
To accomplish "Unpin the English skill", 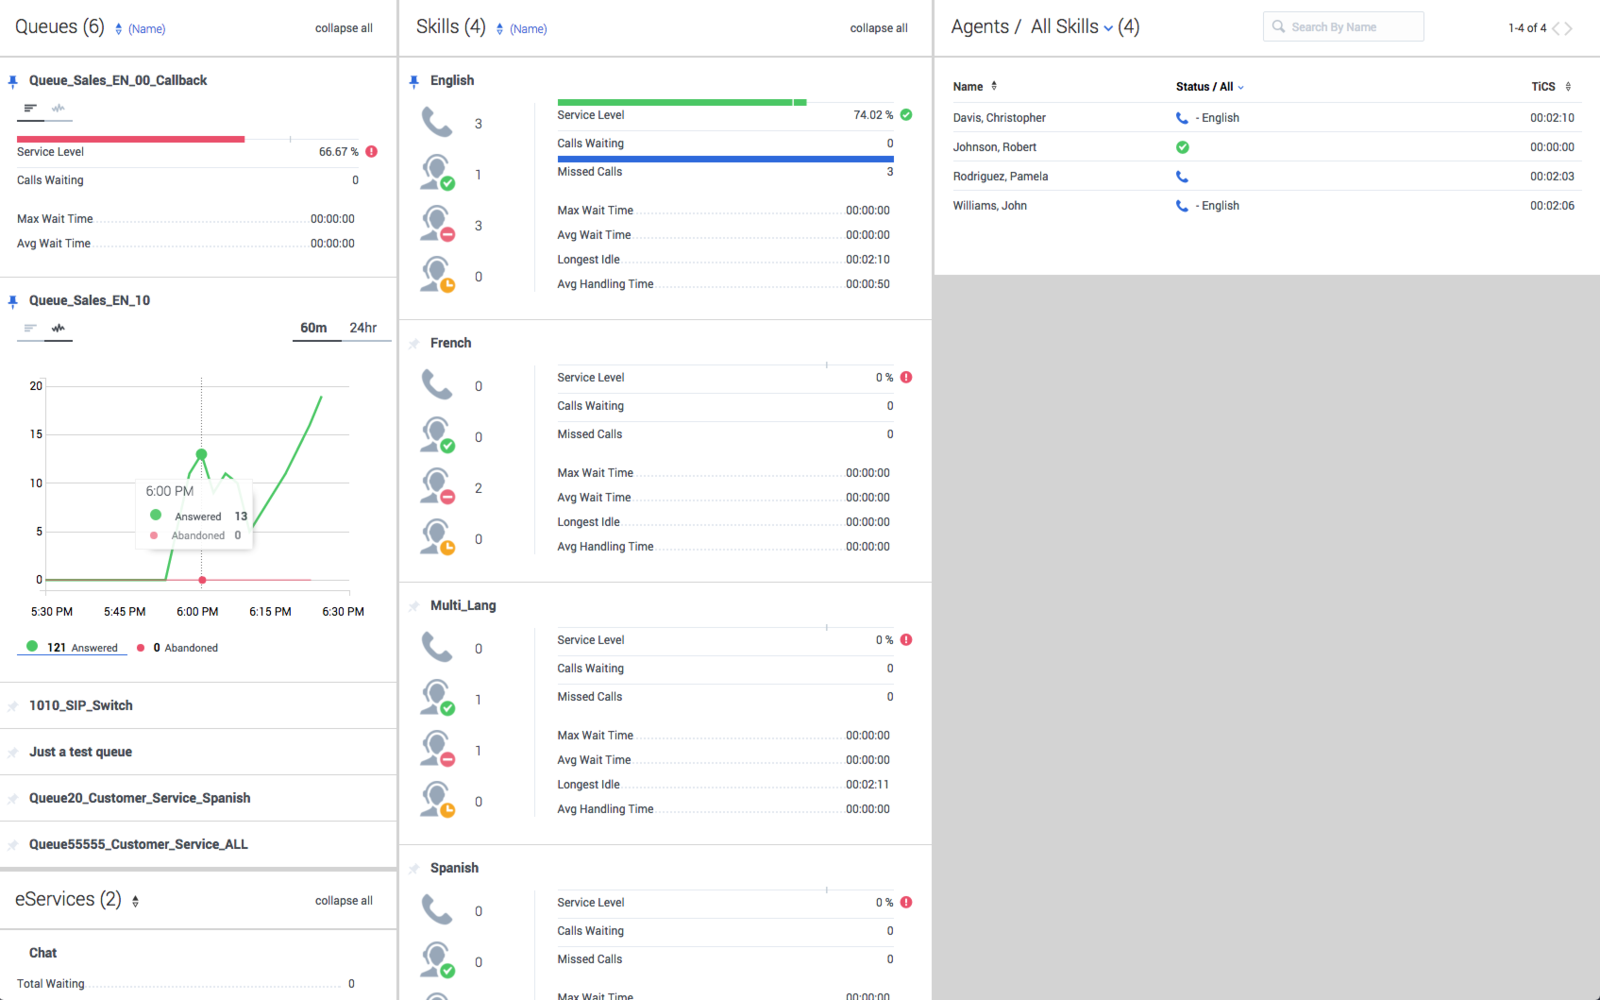I will pos(414,81).
